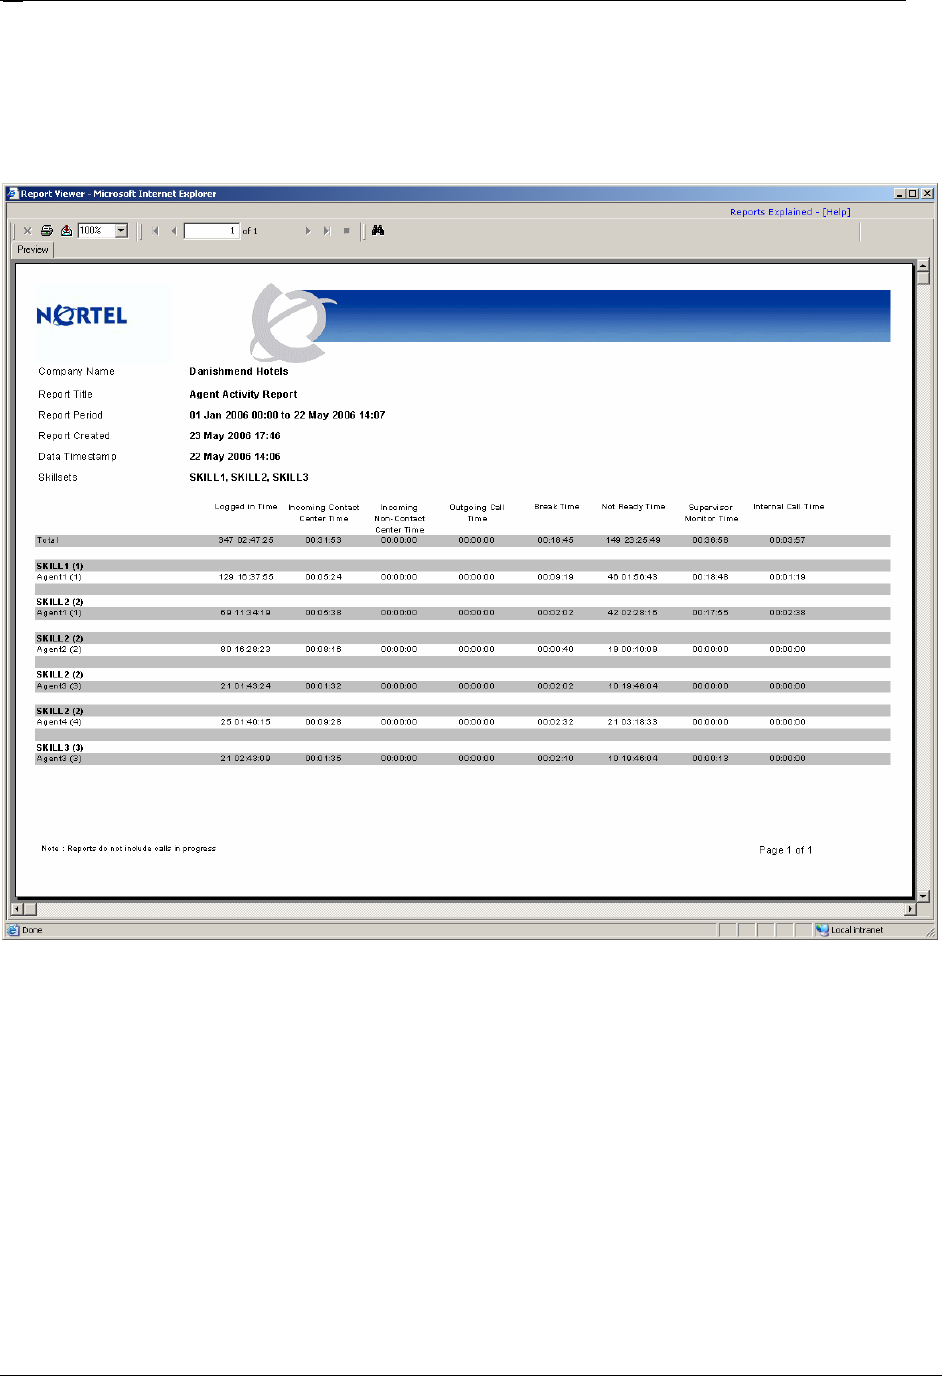This screenshot has height=1376, width=942.
Task: Click the Done status page icon
Action: (x=13, y=930)
